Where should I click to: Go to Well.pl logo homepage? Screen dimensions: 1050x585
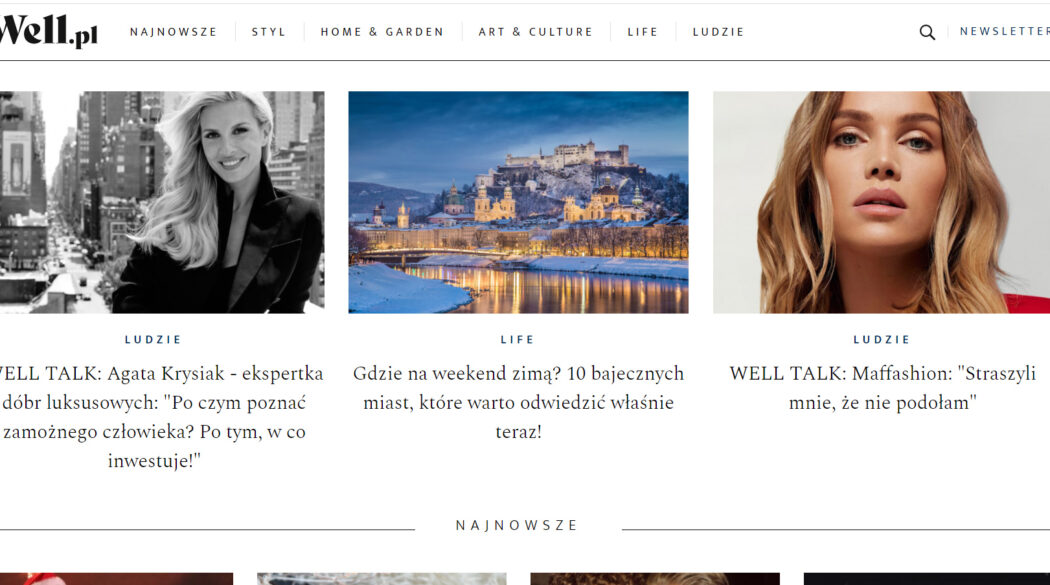pos(48,31)
